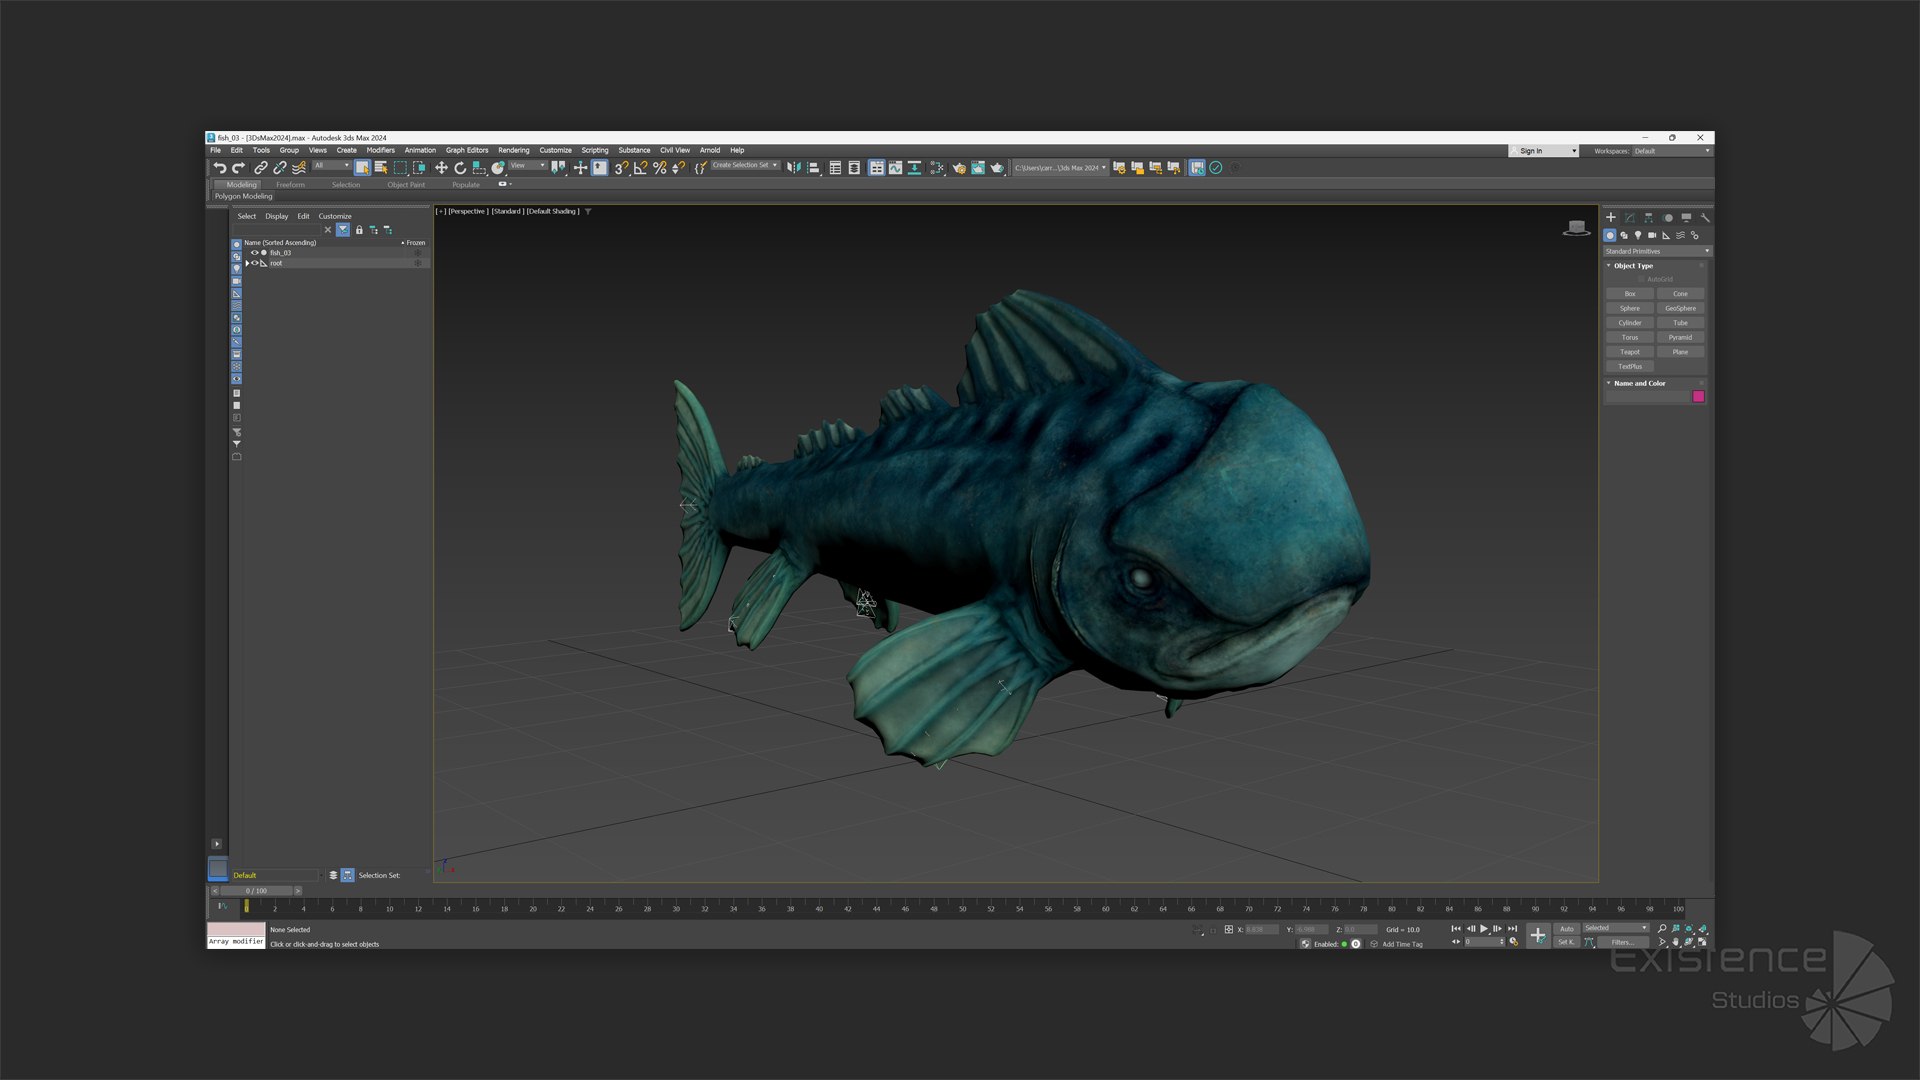Open the Workspaces Default dropdown
Image resolution: width=1920 pixels, height=1080 pixels.
(x=1672, y=151)
